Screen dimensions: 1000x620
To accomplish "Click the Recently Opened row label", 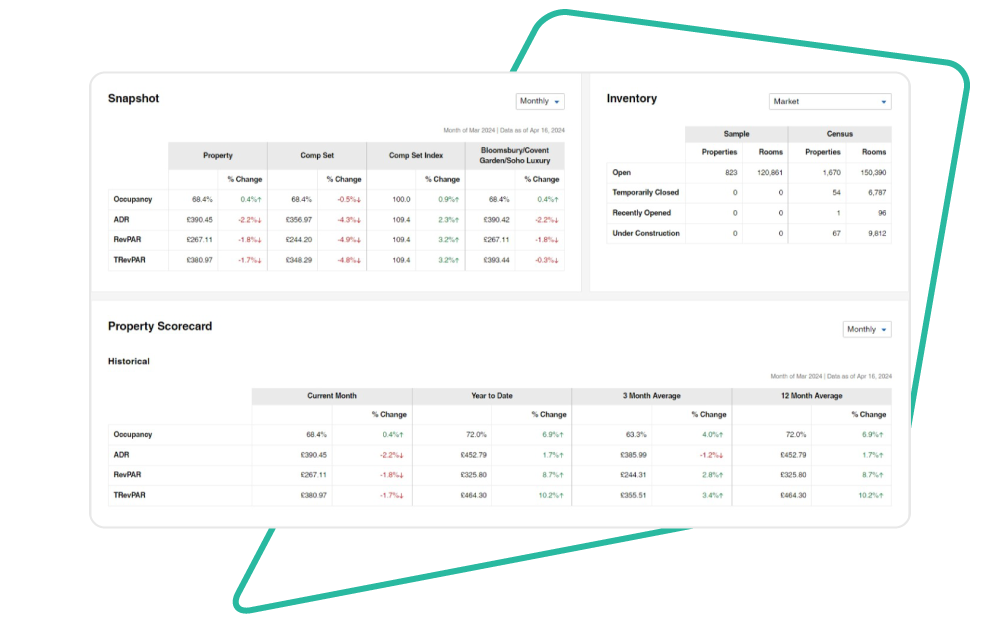I will (x=641, y=213).
